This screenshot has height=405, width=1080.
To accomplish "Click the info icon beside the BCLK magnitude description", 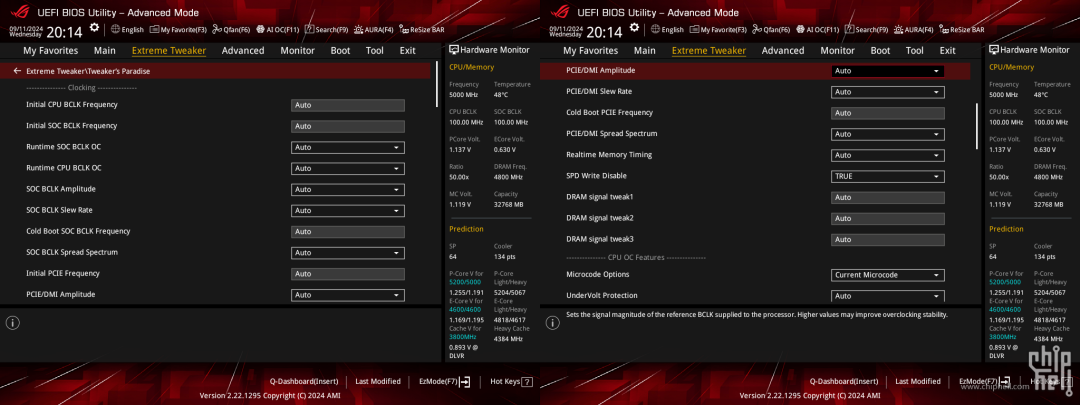I will coord(554,322).
